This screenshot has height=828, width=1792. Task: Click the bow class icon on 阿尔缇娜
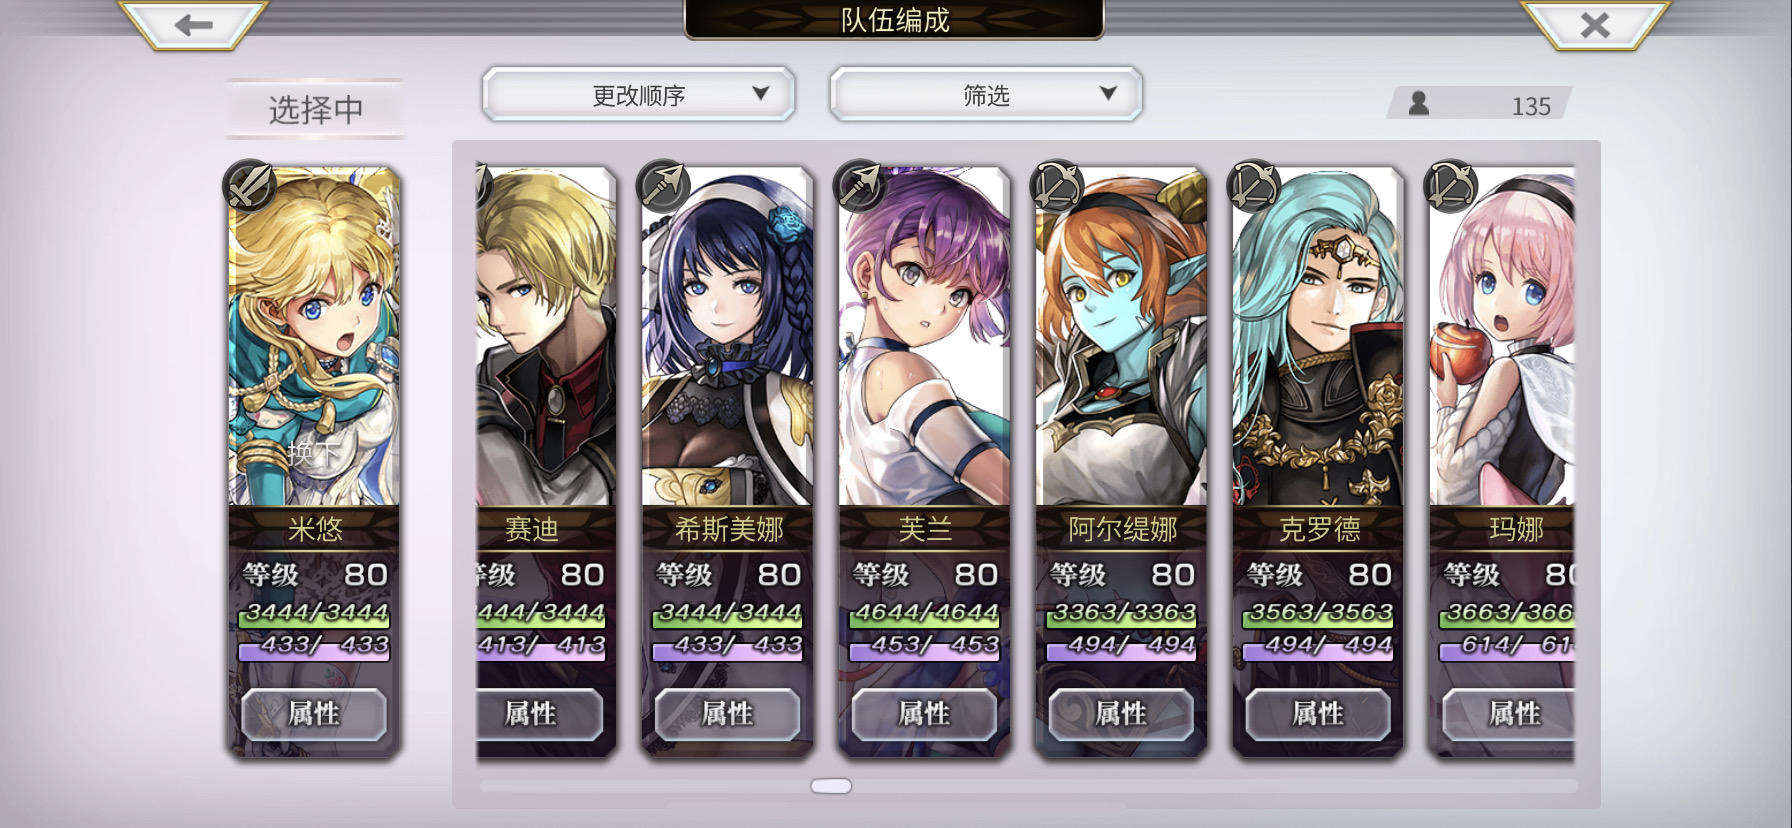tap(1057, 185)
